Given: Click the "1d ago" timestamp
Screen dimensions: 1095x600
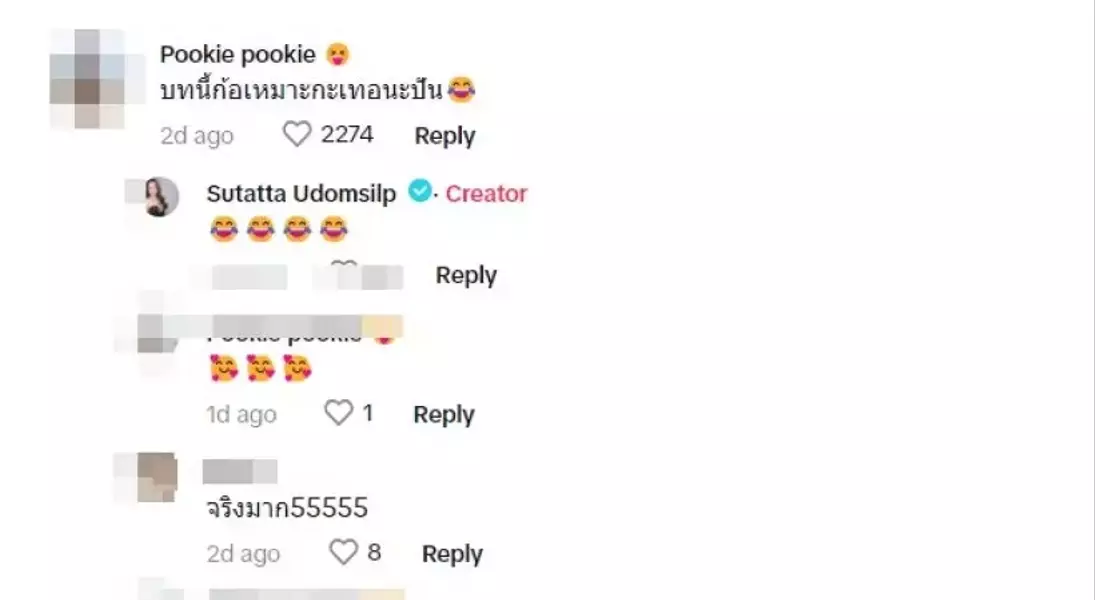Looking at the screenshot, I should (x=241, y=414).
